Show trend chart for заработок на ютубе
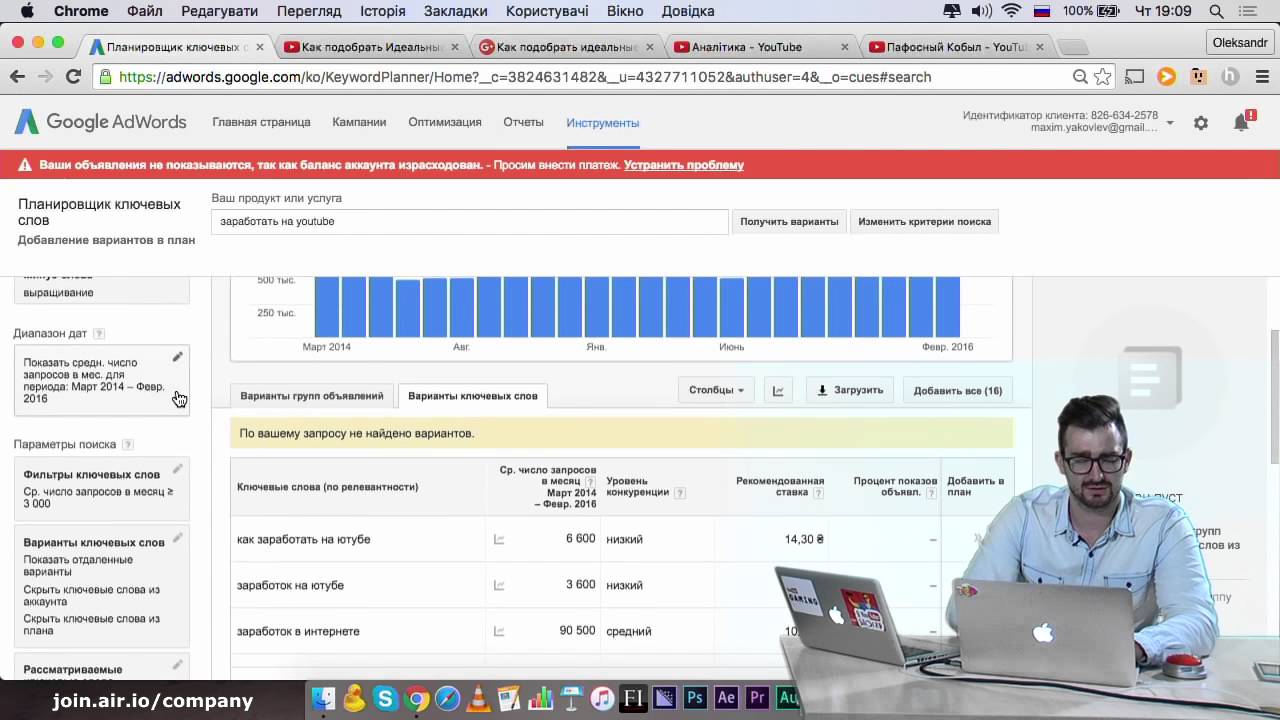Image resolution: width=1280 pixels, height=720 pixels. coord(499,585)
